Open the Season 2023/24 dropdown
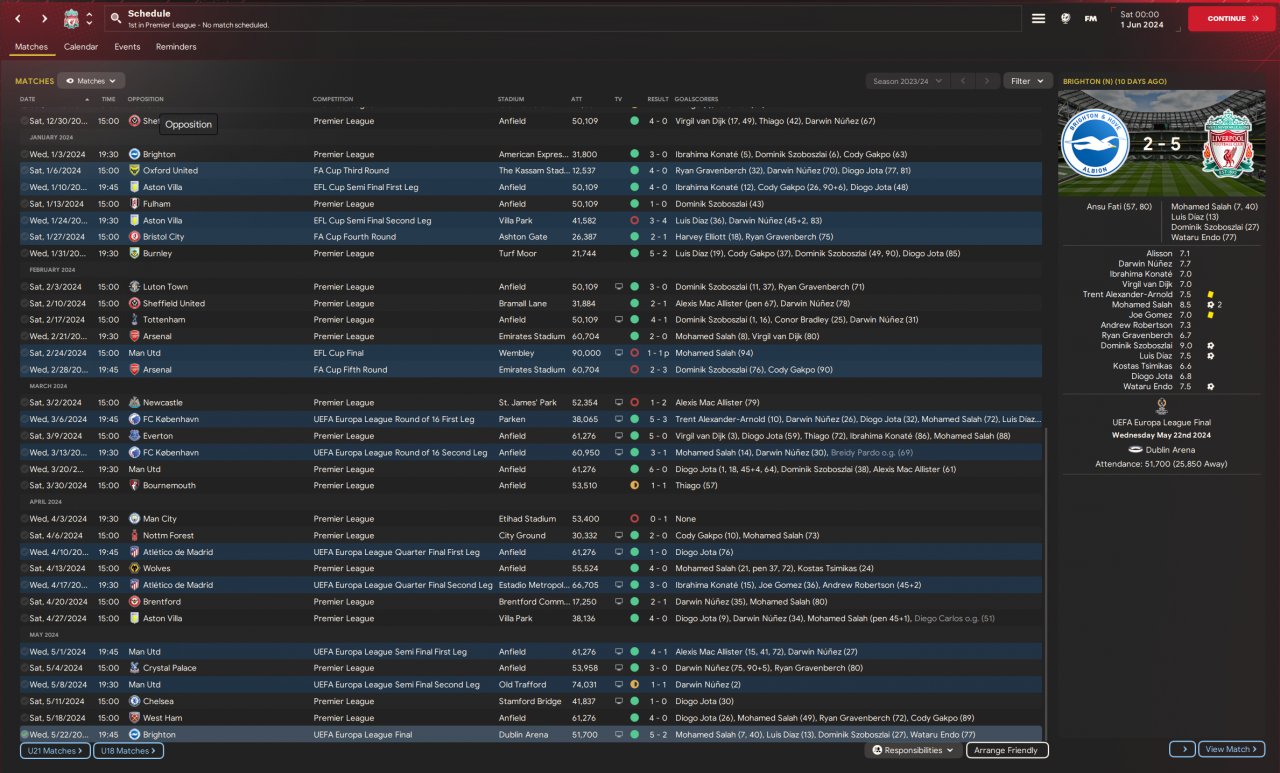This screenshot has height=773, width=1280. [907, 81]
